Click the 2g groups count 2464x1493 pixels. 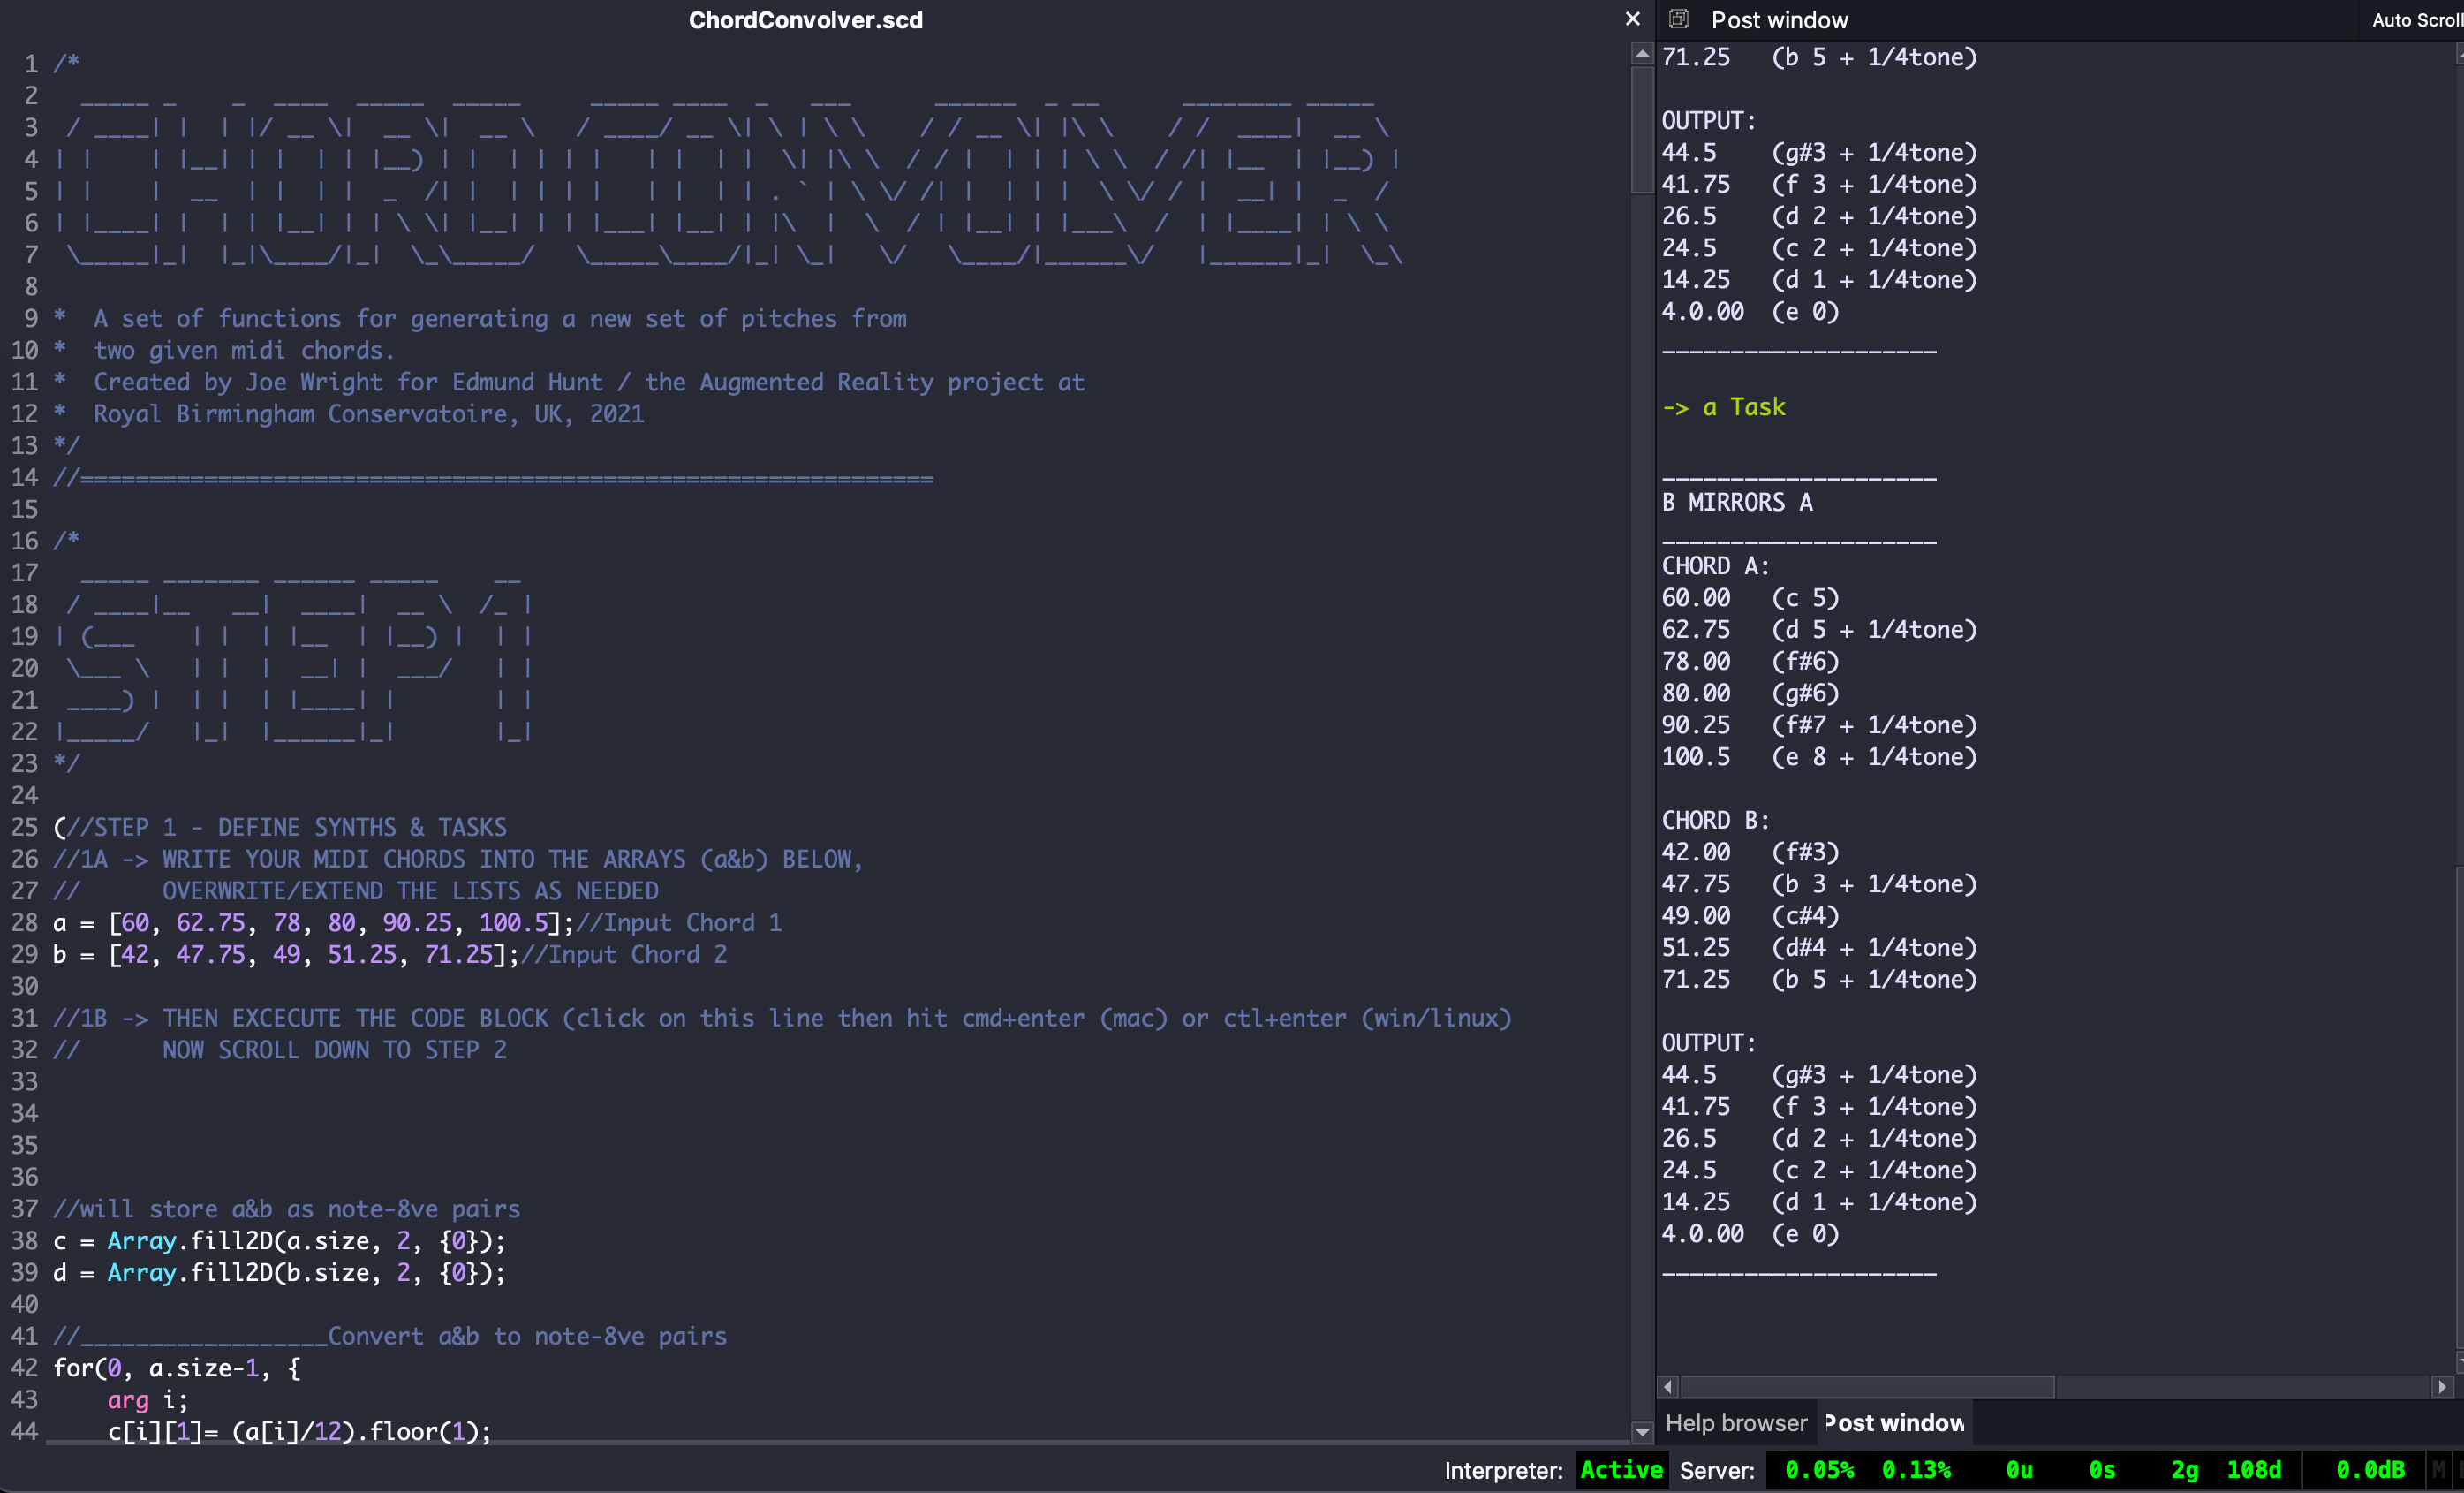2185,1469
